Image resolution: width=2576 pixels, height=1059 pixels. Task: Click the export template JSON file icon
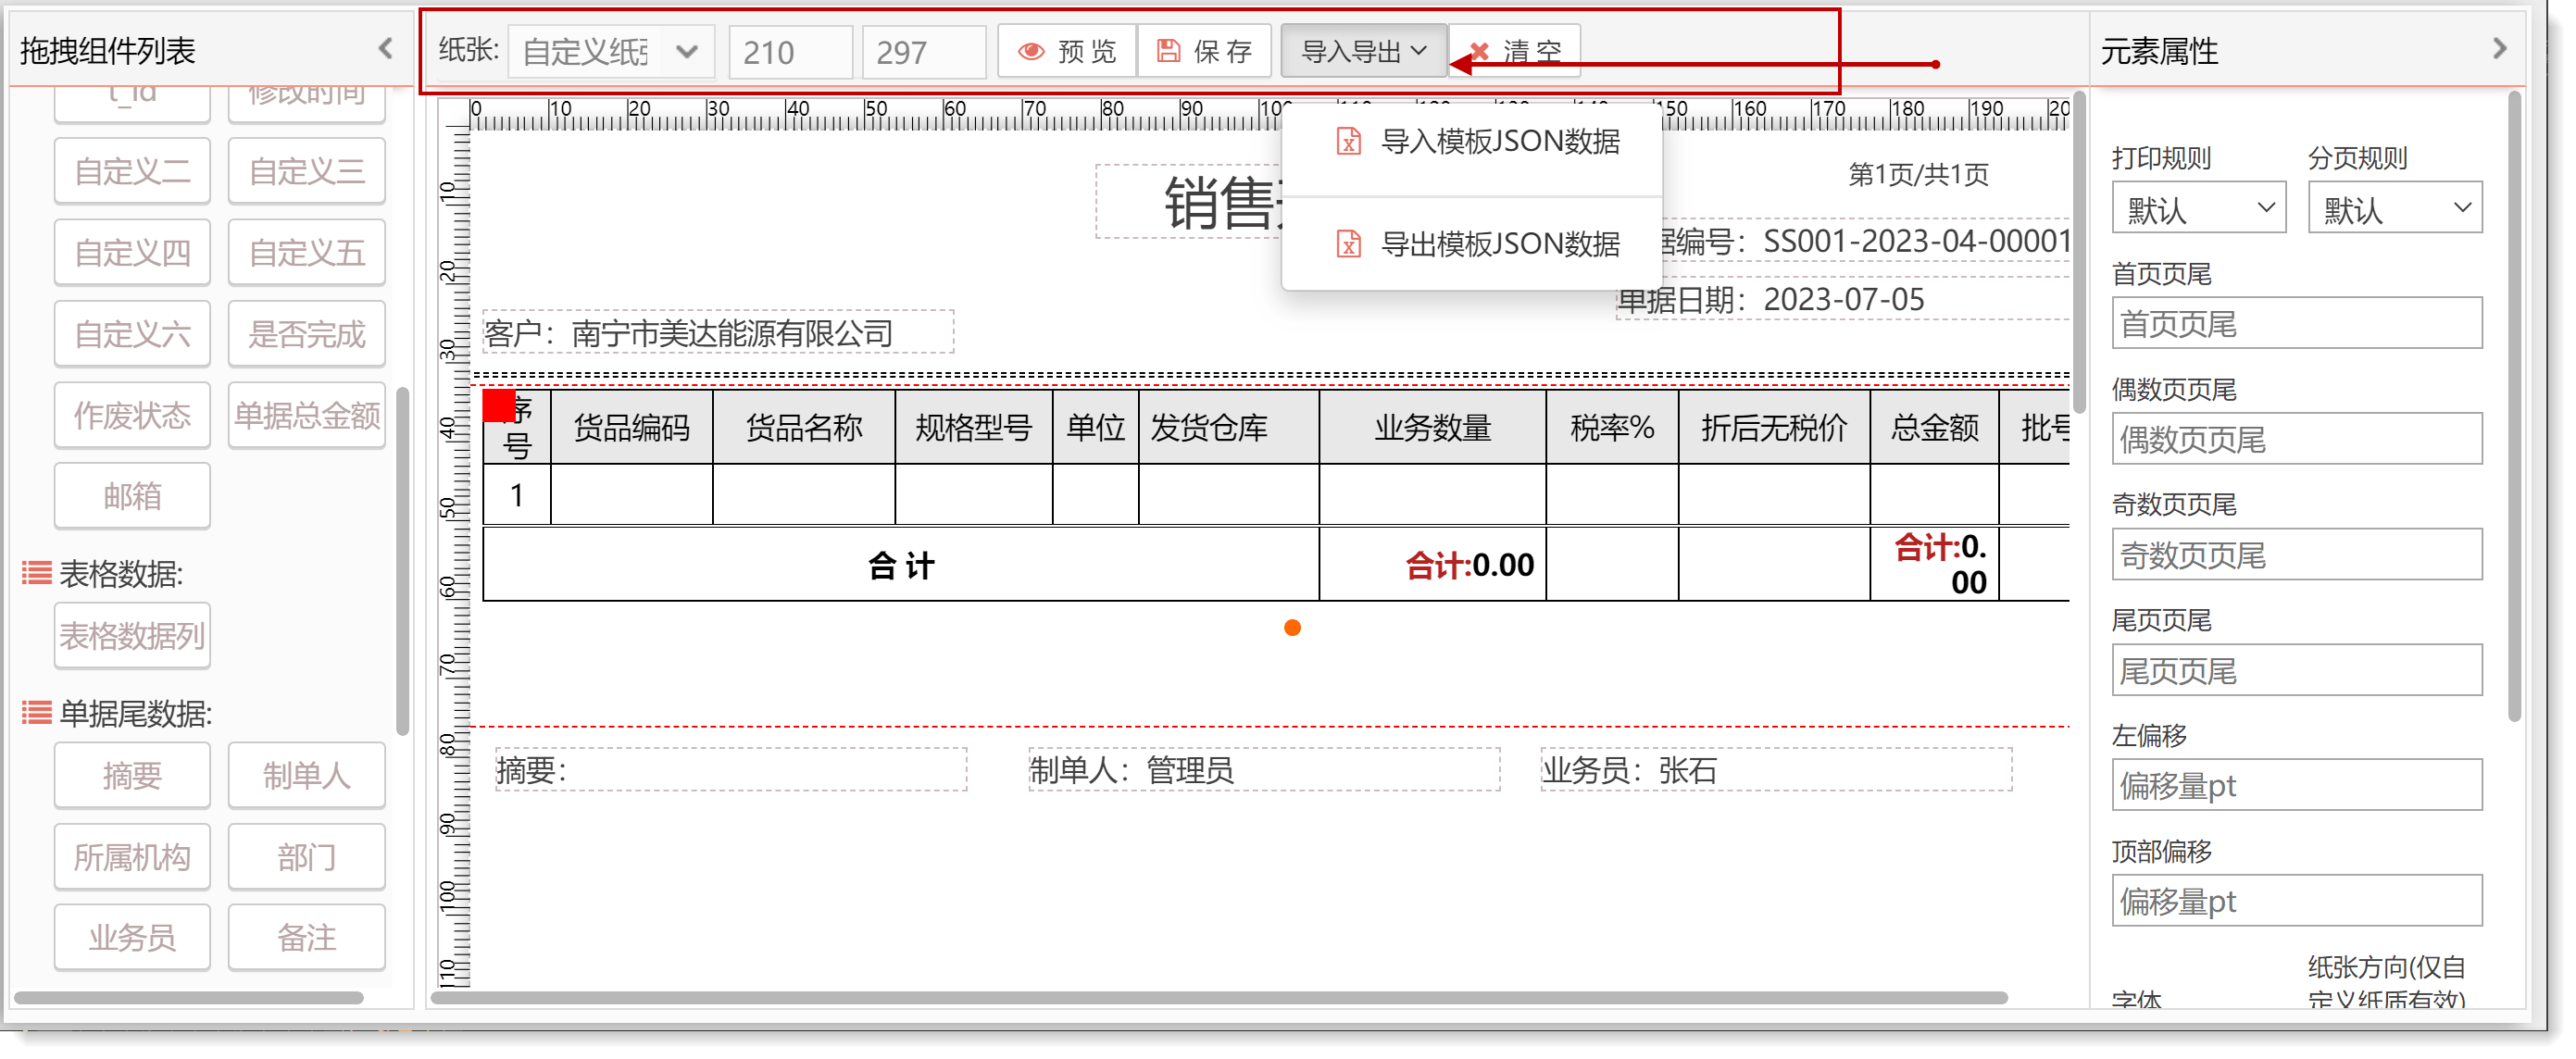(x=1348, y=243)
